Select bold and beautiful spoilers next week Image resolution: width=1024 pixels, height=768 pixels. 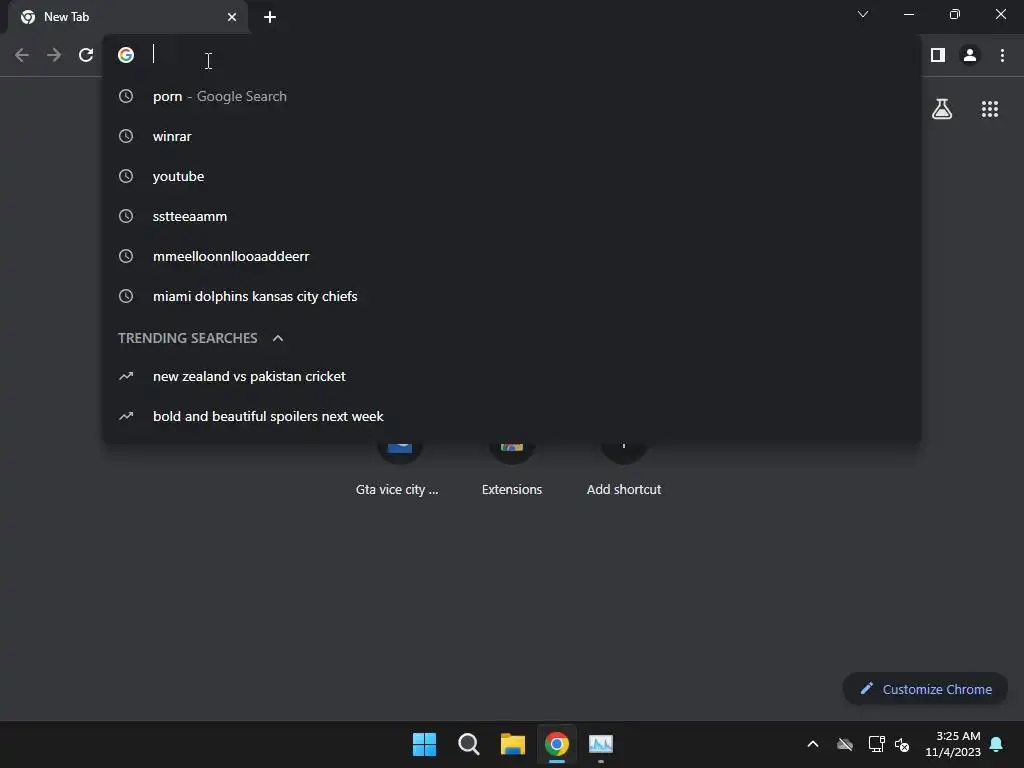(x=512, y=417)
